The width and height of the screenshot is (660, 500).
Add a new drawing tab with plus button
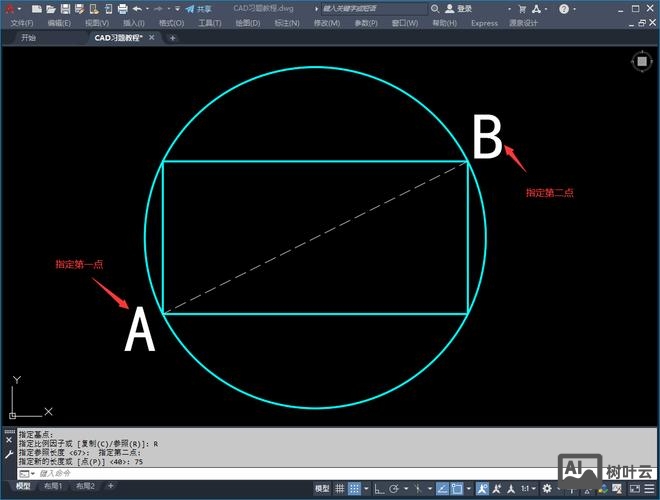tap(172, 38)
